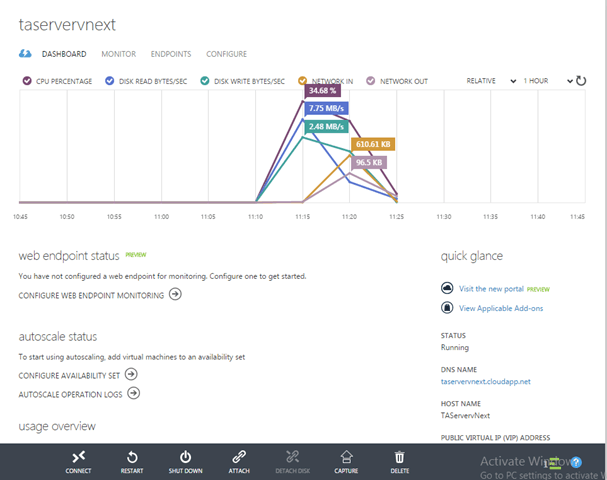The height and width of the screenshot is (480, 607).
Task: Click the cloud quick start icon
Action: [25, 53]
